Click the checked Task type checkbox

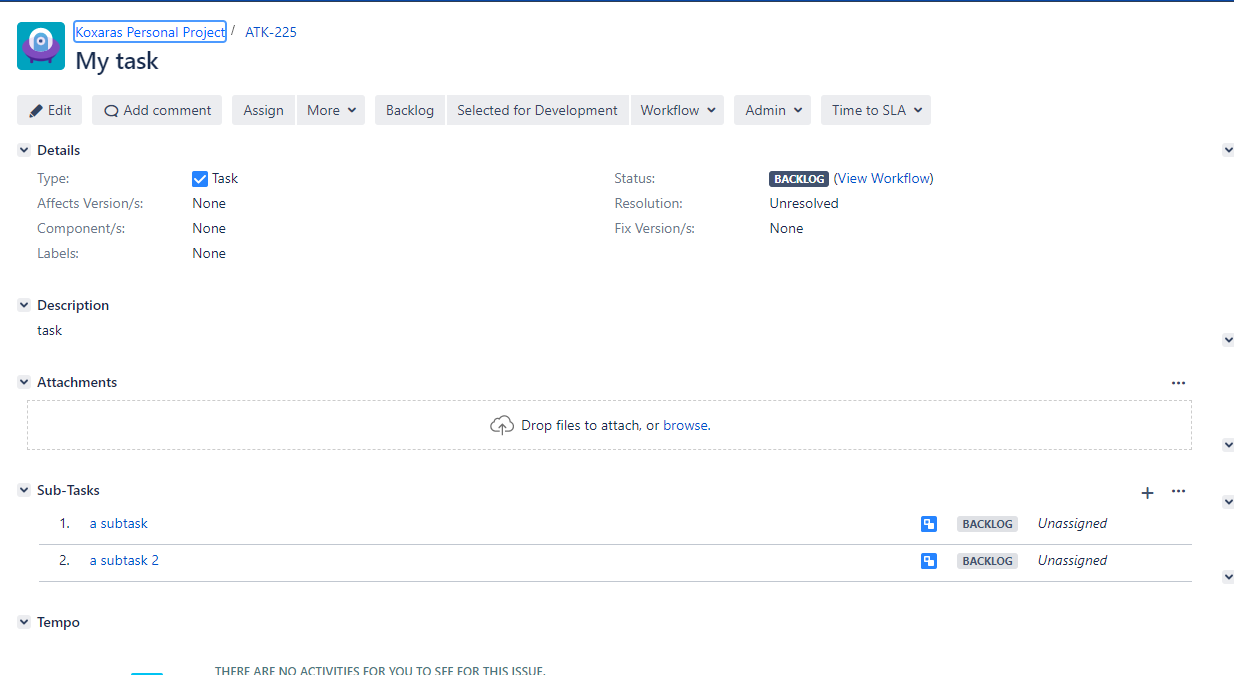pos(200,178)
